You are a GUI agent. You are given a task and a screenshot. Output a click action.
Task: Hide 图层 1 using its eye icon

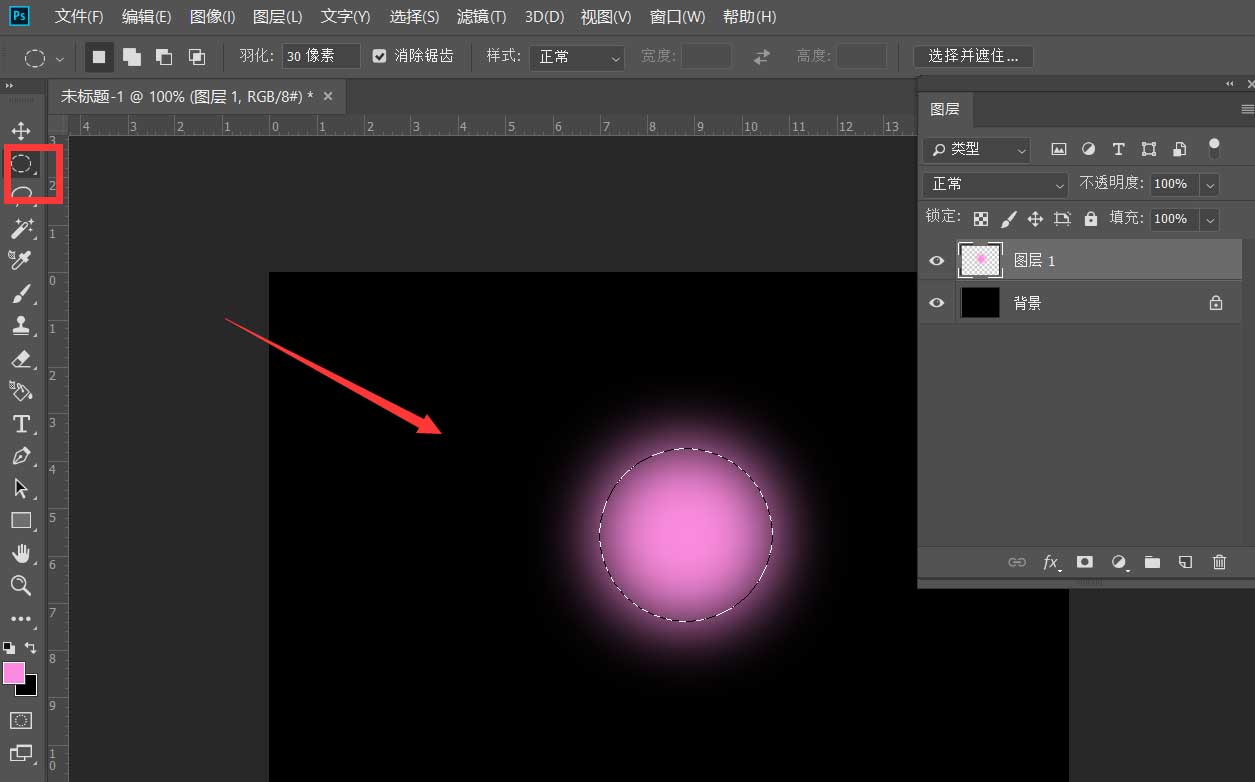click(936, 261)
